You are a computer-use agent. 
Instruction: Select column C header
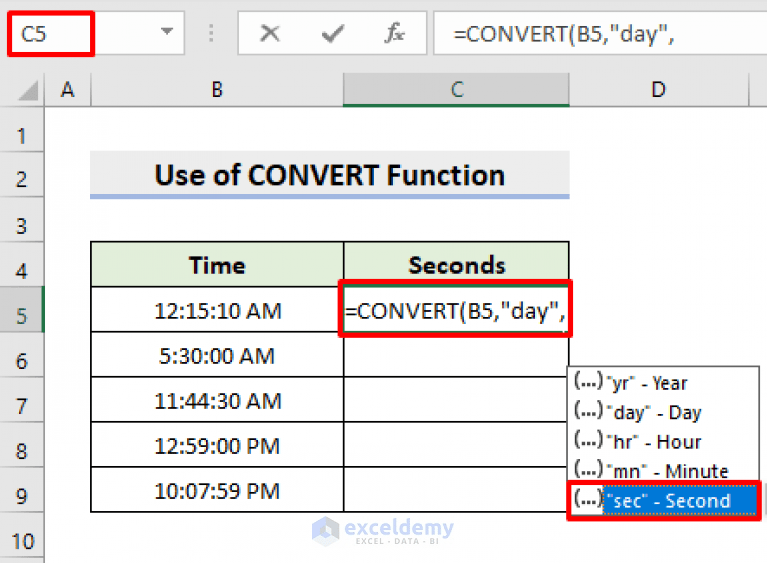coord(456,90)
